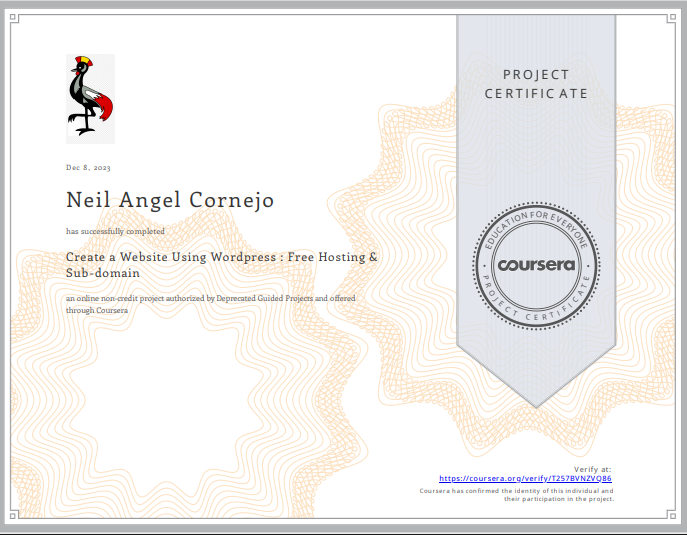Click the round Coursera seal emblem
Viewport: 687px width, 535px height.
(x=535, y=265)
